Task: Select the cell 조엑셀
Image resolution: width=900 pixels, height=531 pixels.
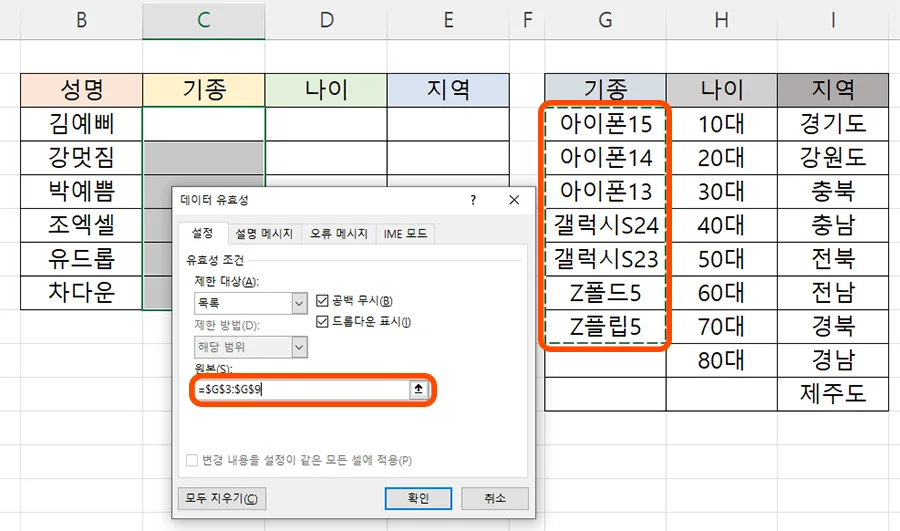Action: (x=82, y=225)
